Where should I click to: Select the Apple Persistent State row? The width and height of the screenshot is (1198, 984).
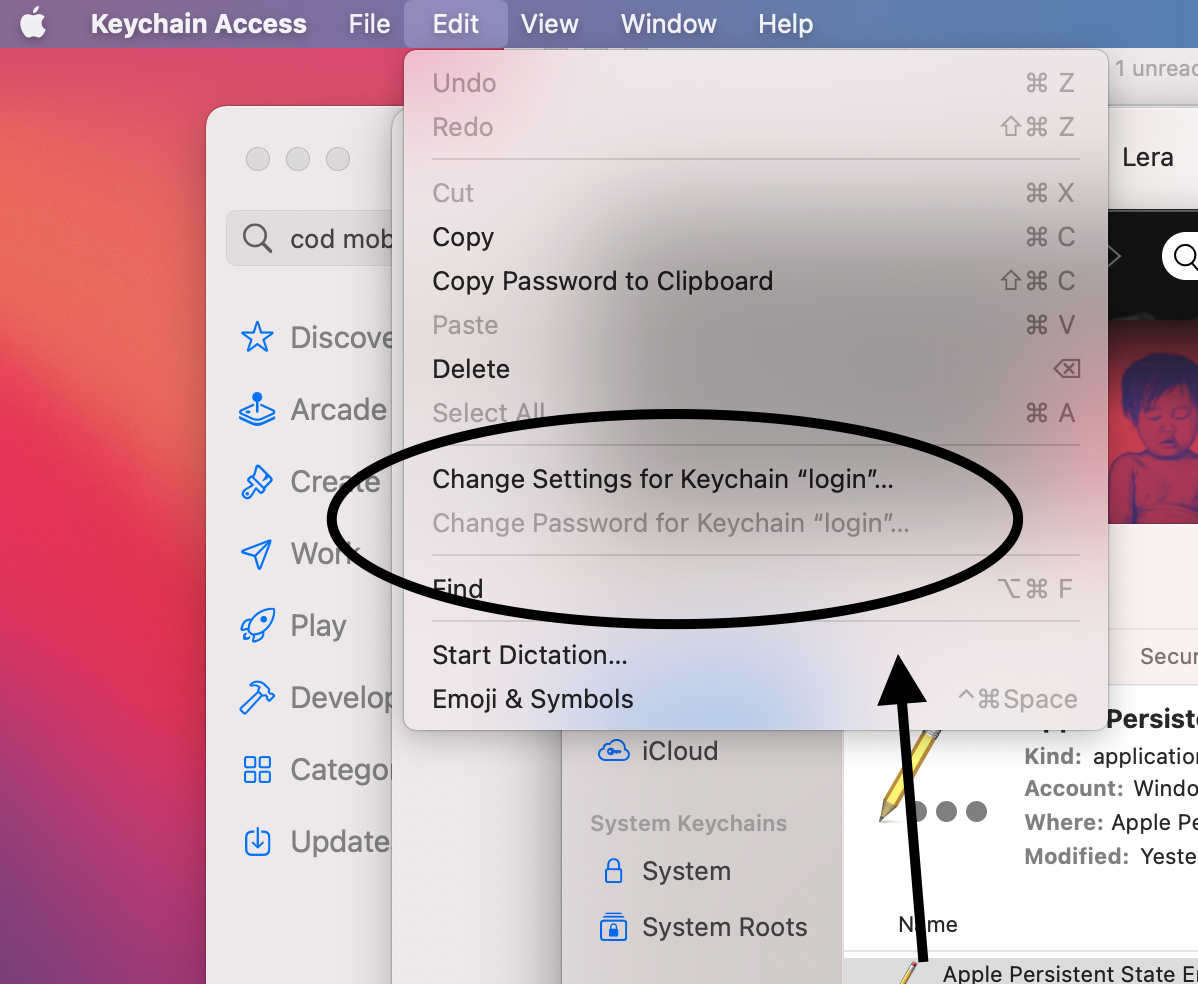coord(1021,972)
